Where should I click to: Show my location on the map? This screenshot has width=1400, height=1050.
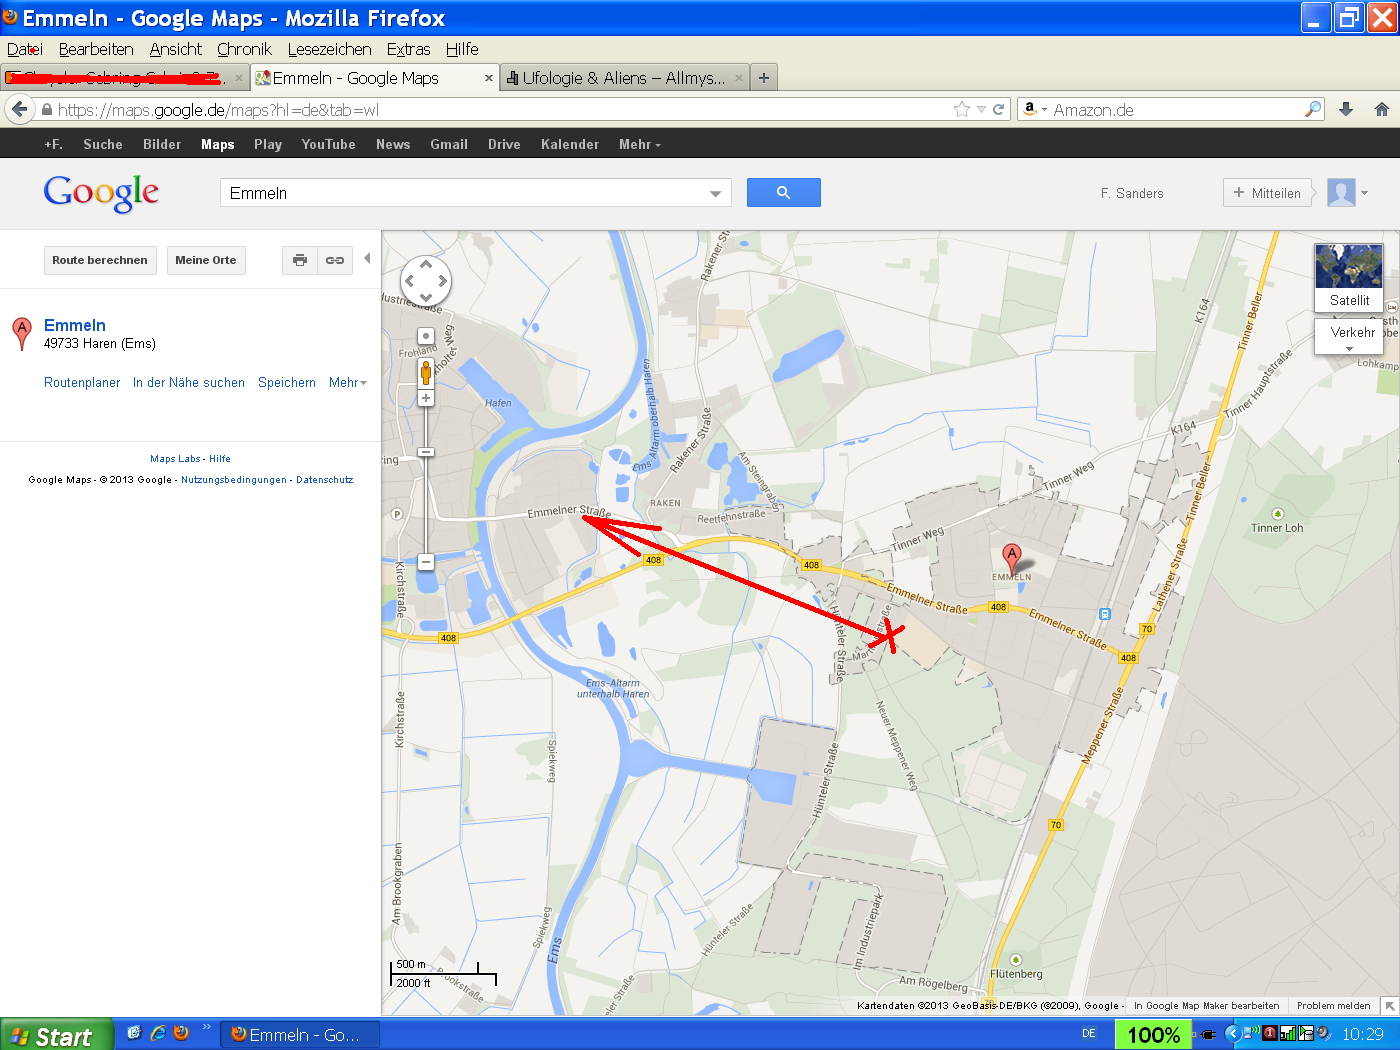(426, 337)
